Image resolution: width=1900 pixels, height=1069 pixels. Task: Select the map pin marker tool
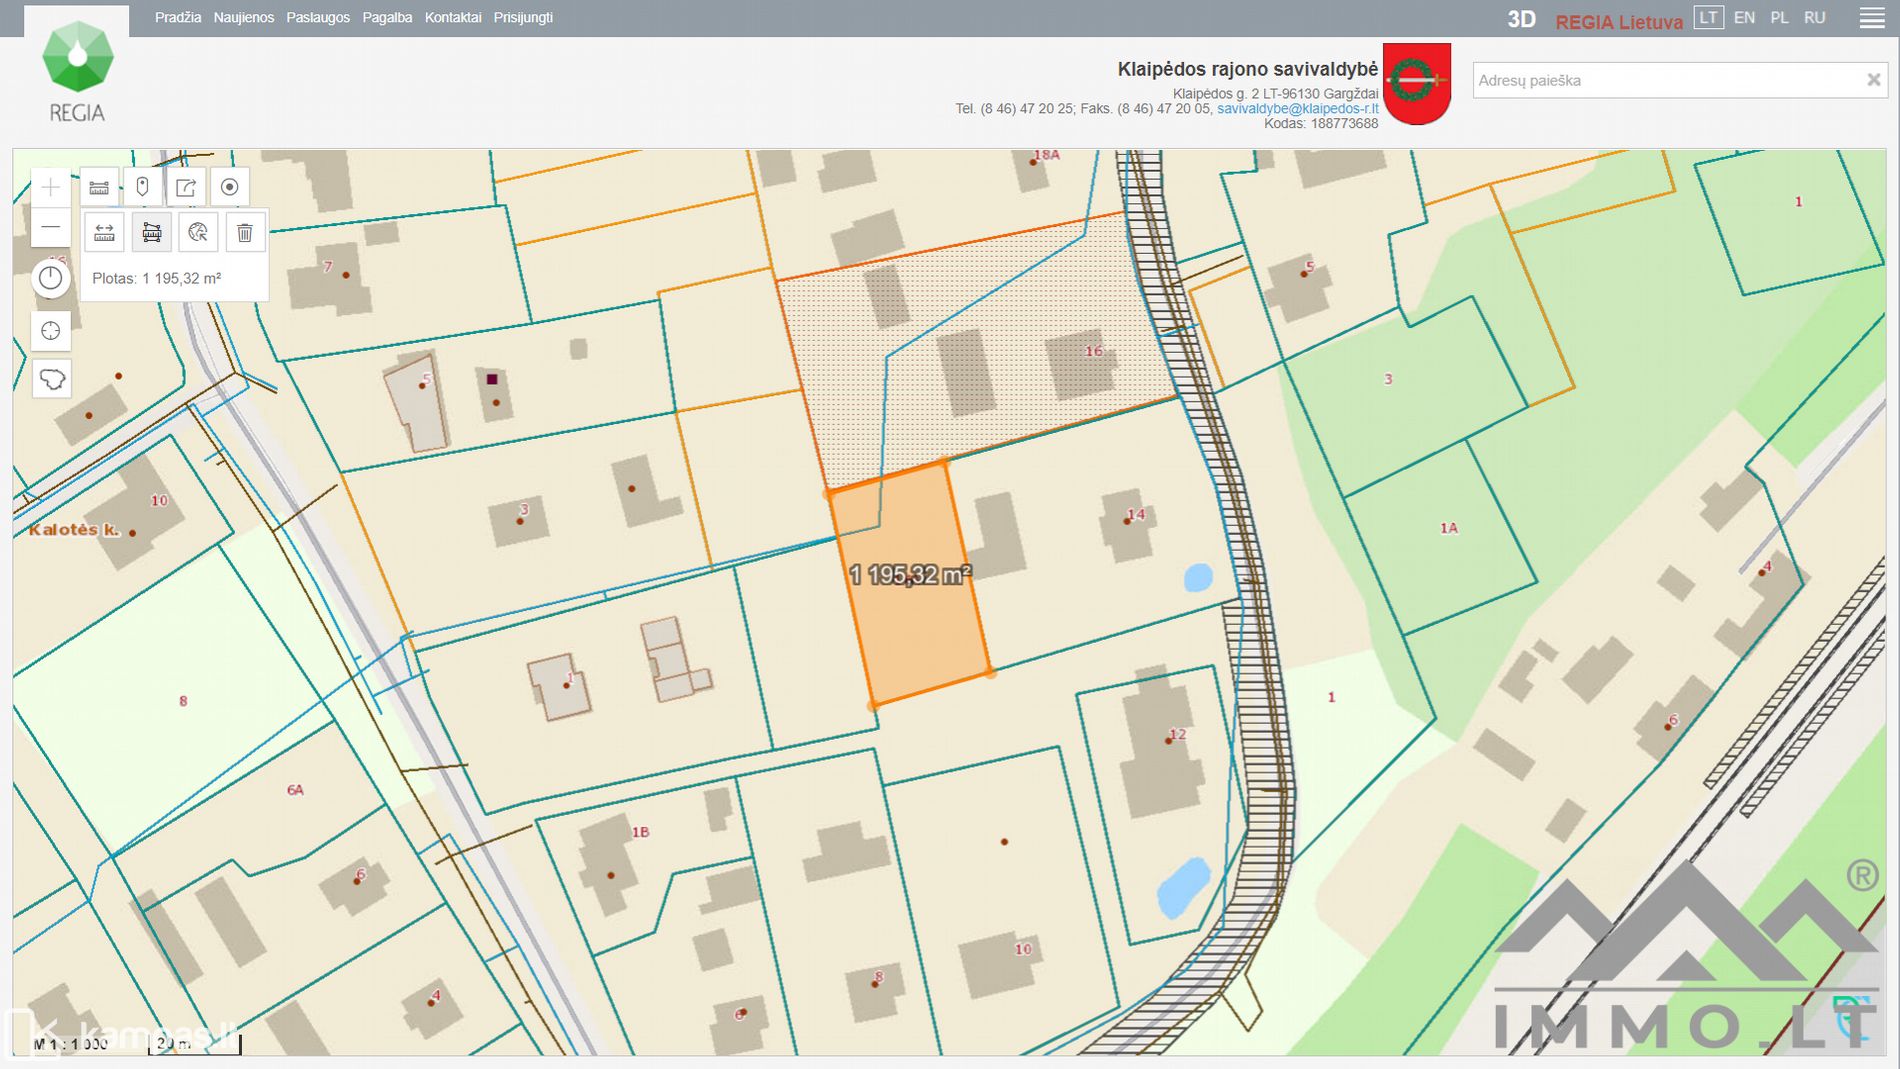coord(142,187)
